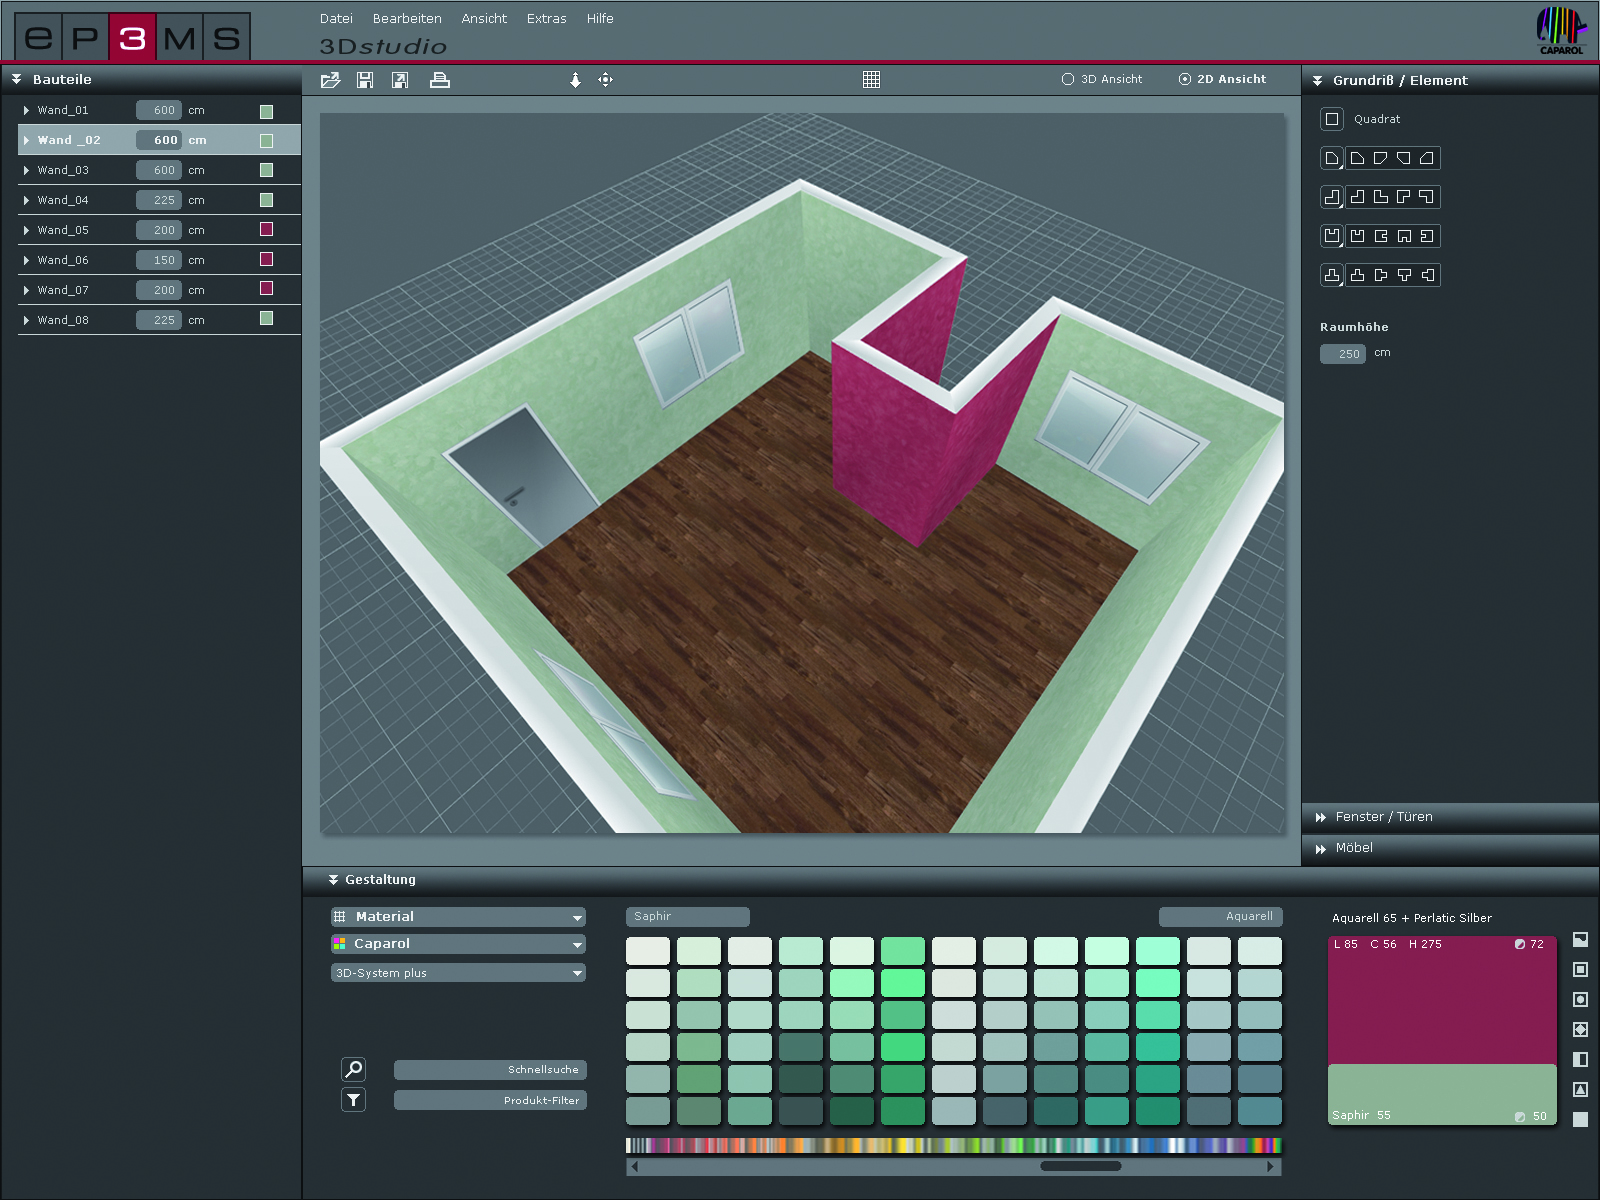Open the Material dropdown
1600x1200 pixels.
click(458, 917)
